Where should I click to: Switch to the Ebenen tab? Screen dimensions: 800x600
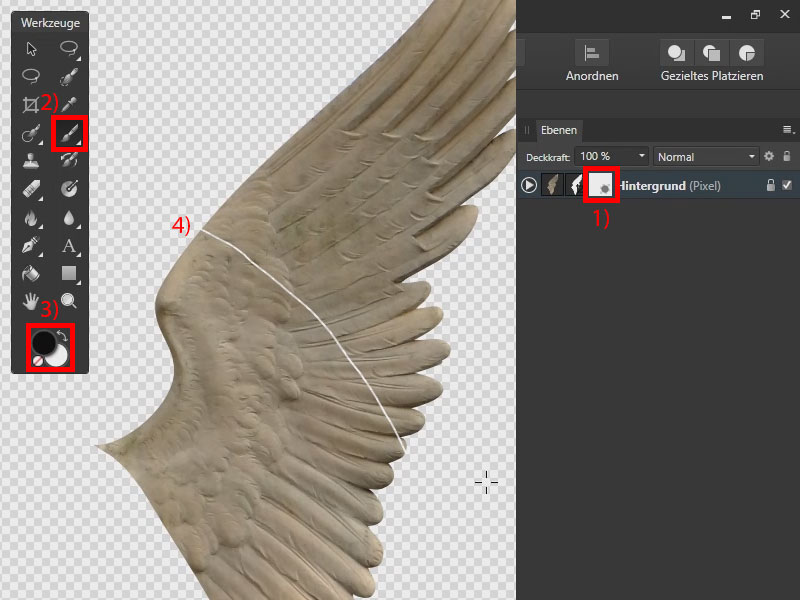559,130
